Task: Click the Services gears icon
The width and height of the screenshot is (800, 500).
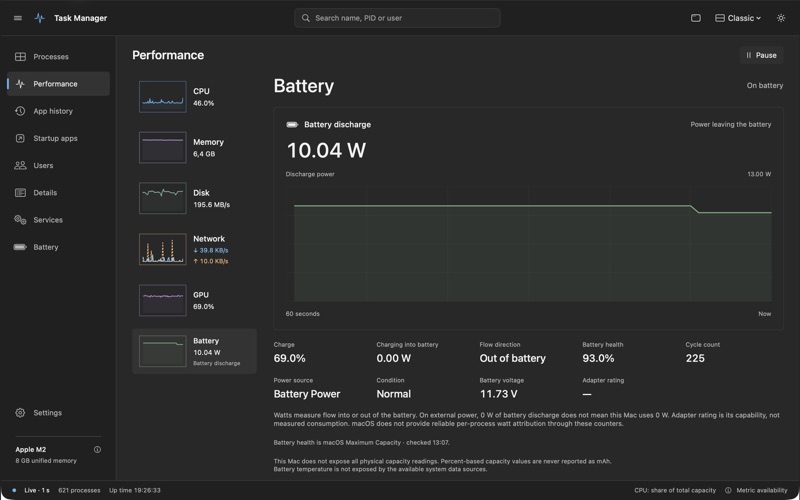Action: tap(20, 220)
